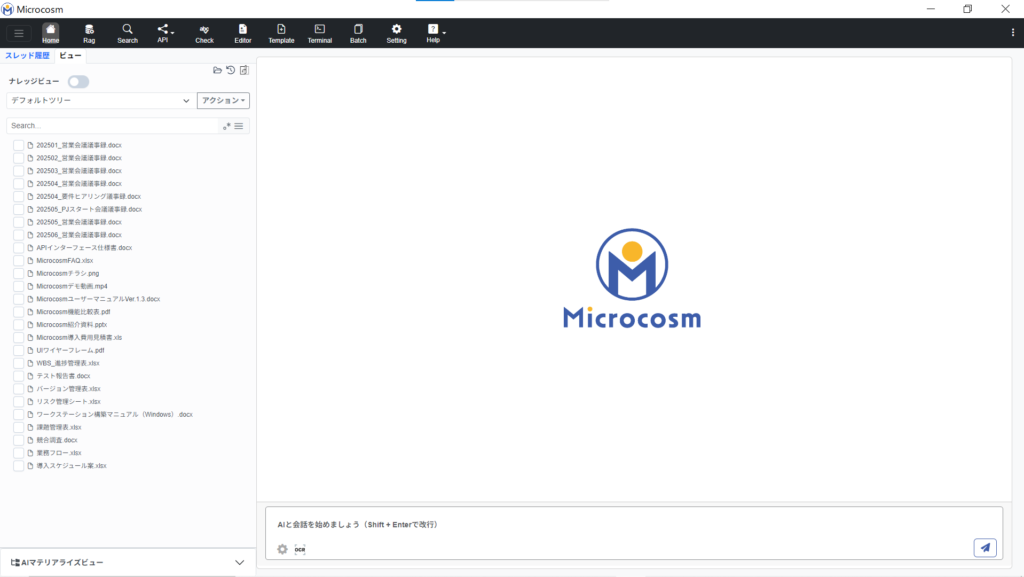Select file Microcosm導入費用見積書.xls
This screenshot has height=577, width=1024.
point(79,337)
